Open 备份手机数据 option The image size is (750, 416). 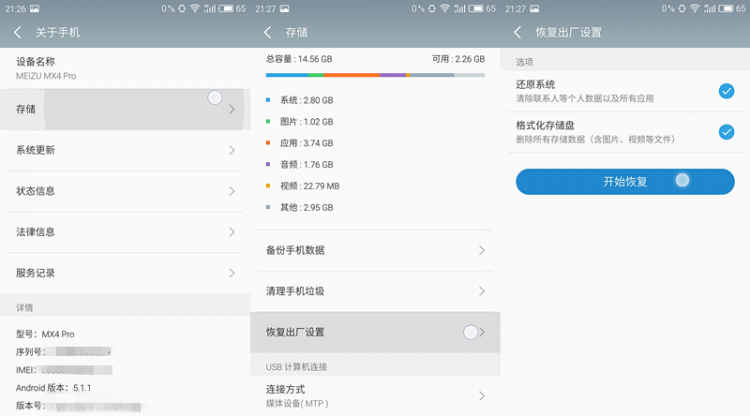pos(375,251)
